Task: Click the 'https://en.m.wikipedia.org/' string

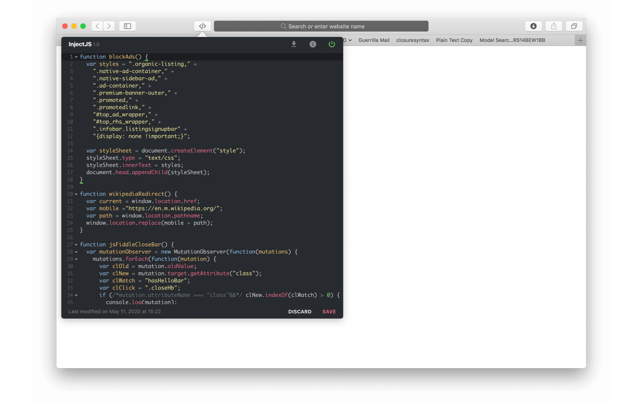Action: [173, 208]
